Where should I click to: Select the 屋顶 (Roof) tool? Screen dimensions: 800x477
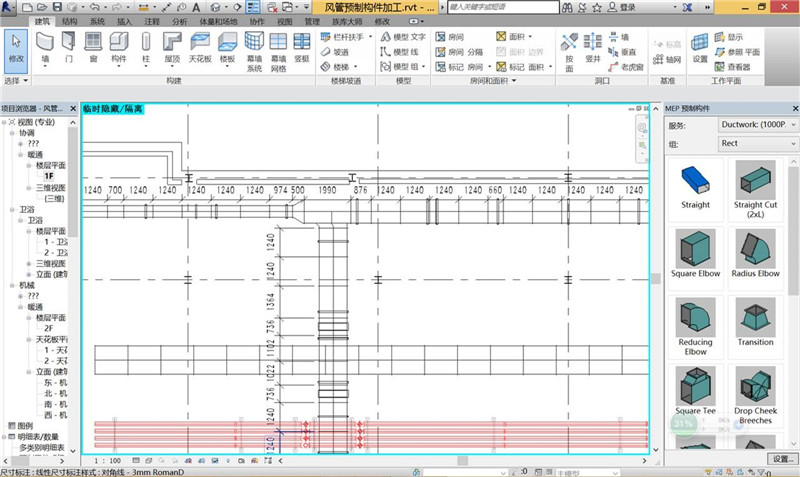(172, 46)
